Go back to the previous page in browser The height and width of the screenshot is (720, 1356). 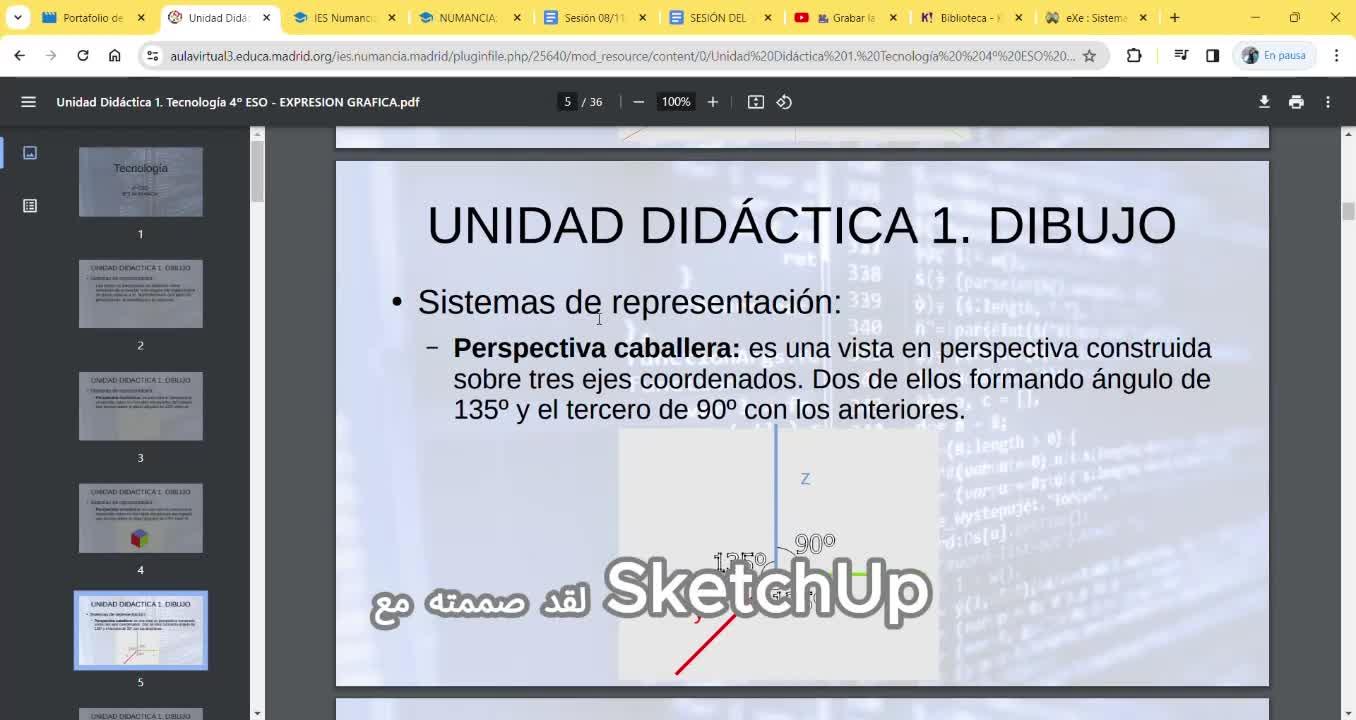coord(20,56)
